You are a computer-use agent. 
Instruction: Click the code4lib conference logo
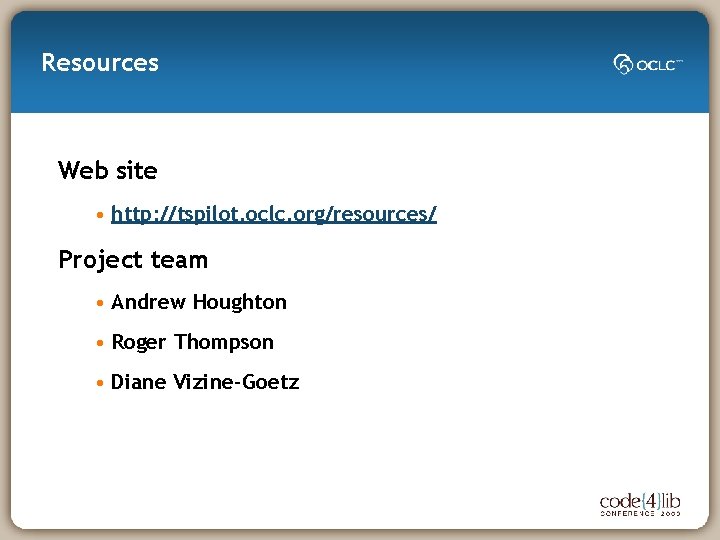[x=640, y=502]
